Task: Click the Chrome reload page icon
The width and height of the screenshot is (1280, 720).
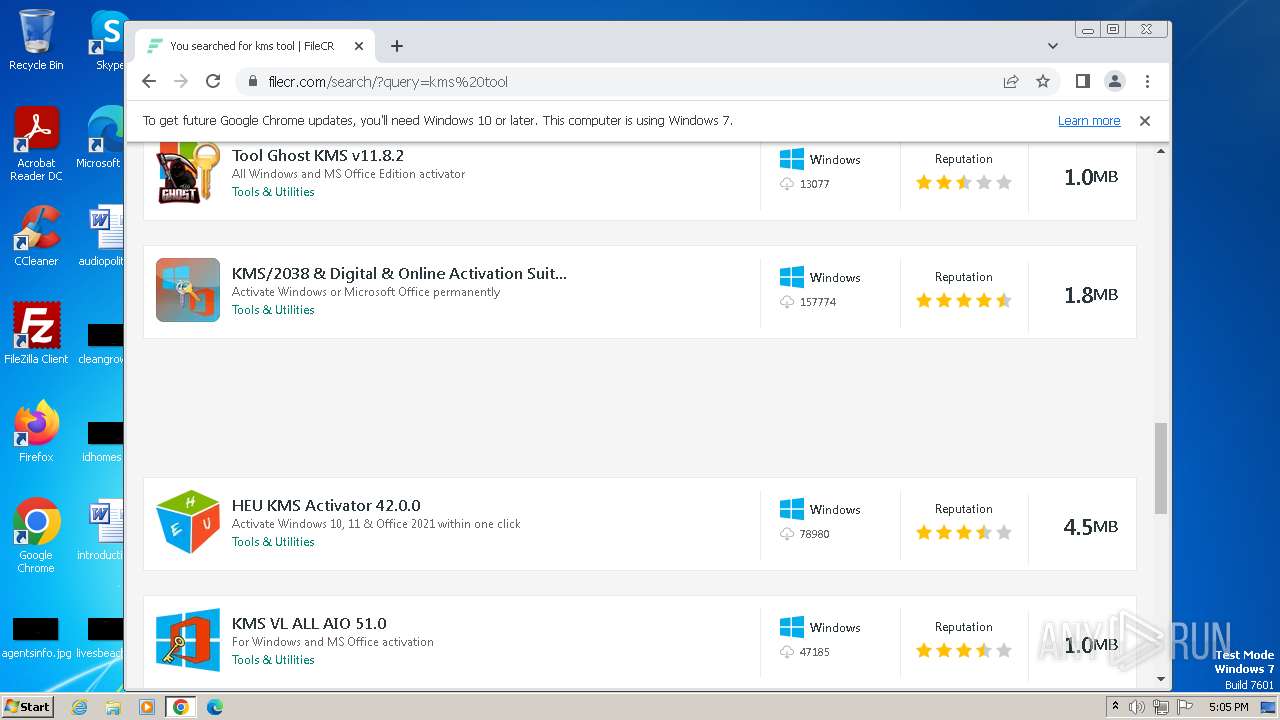Action: (x=213, y=82)
